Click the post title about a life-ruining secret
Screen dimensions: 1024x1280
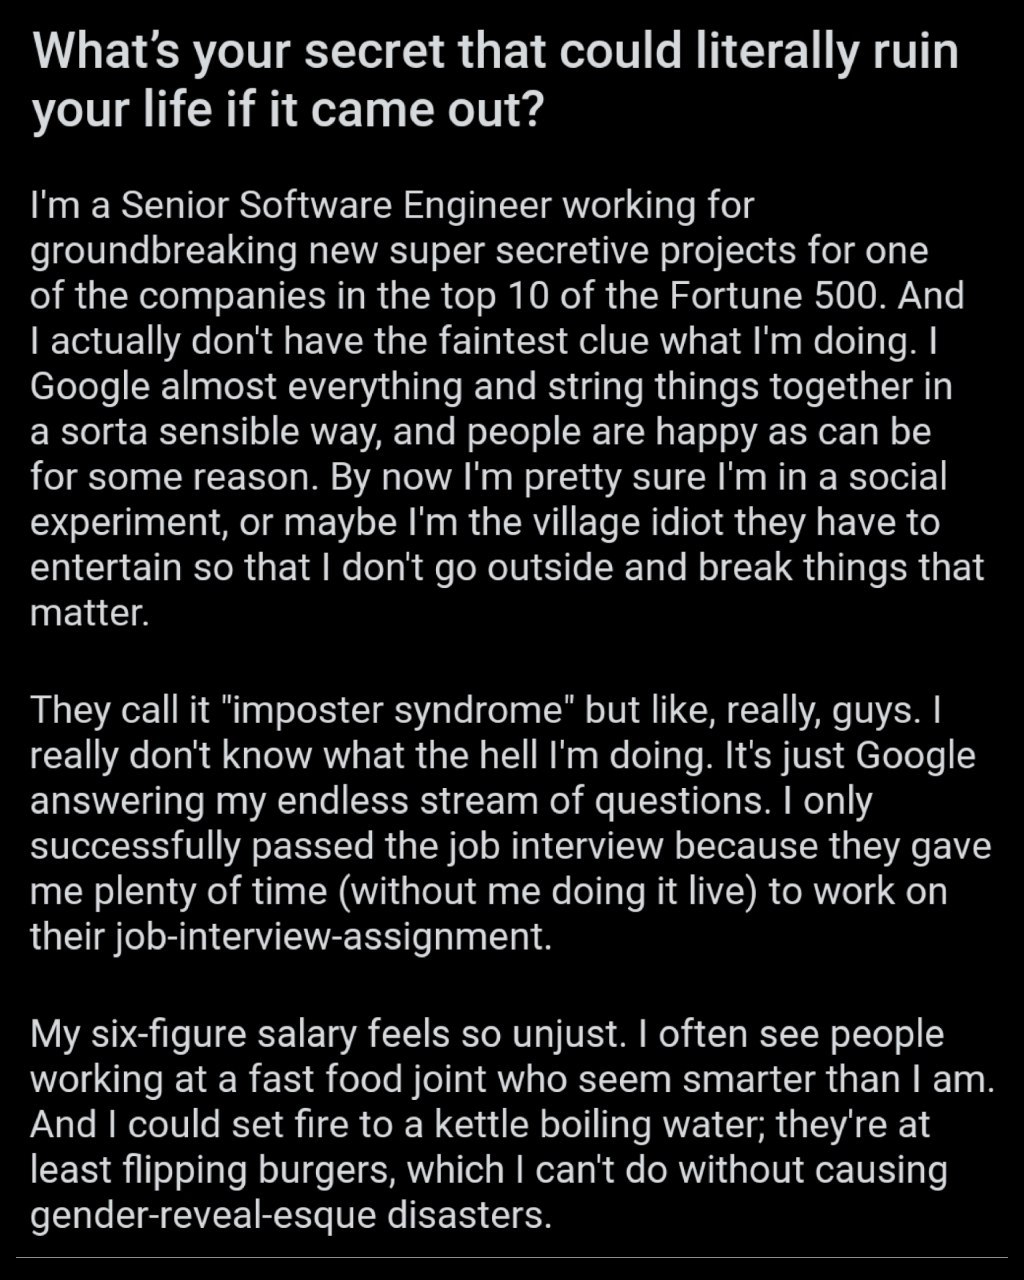tap(495, 83)
